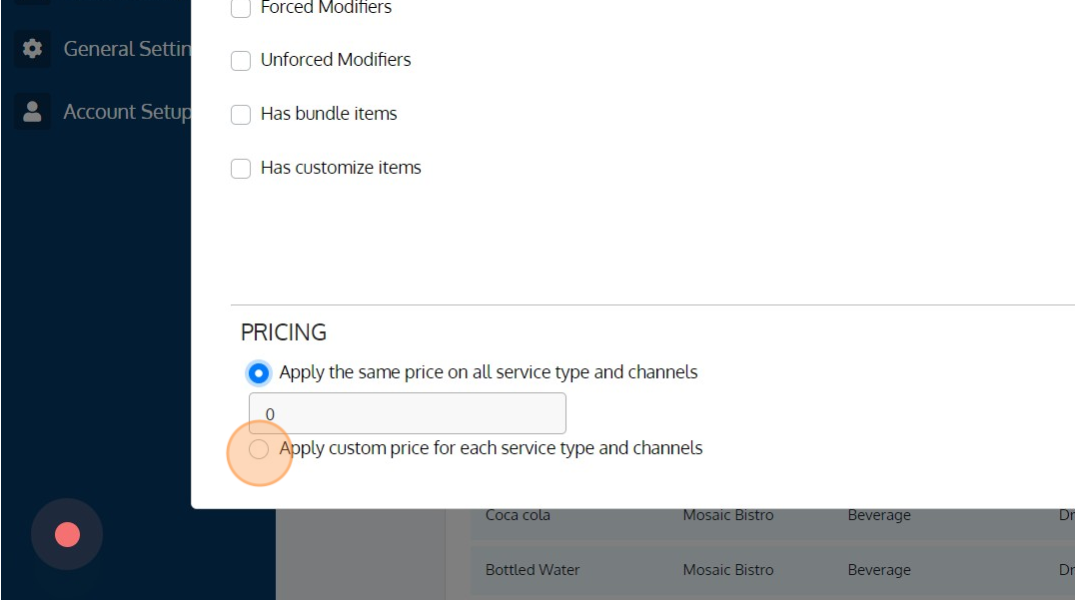
Task: Tick the Unforced Modifiers checkbox
Action: coord(241,60)
